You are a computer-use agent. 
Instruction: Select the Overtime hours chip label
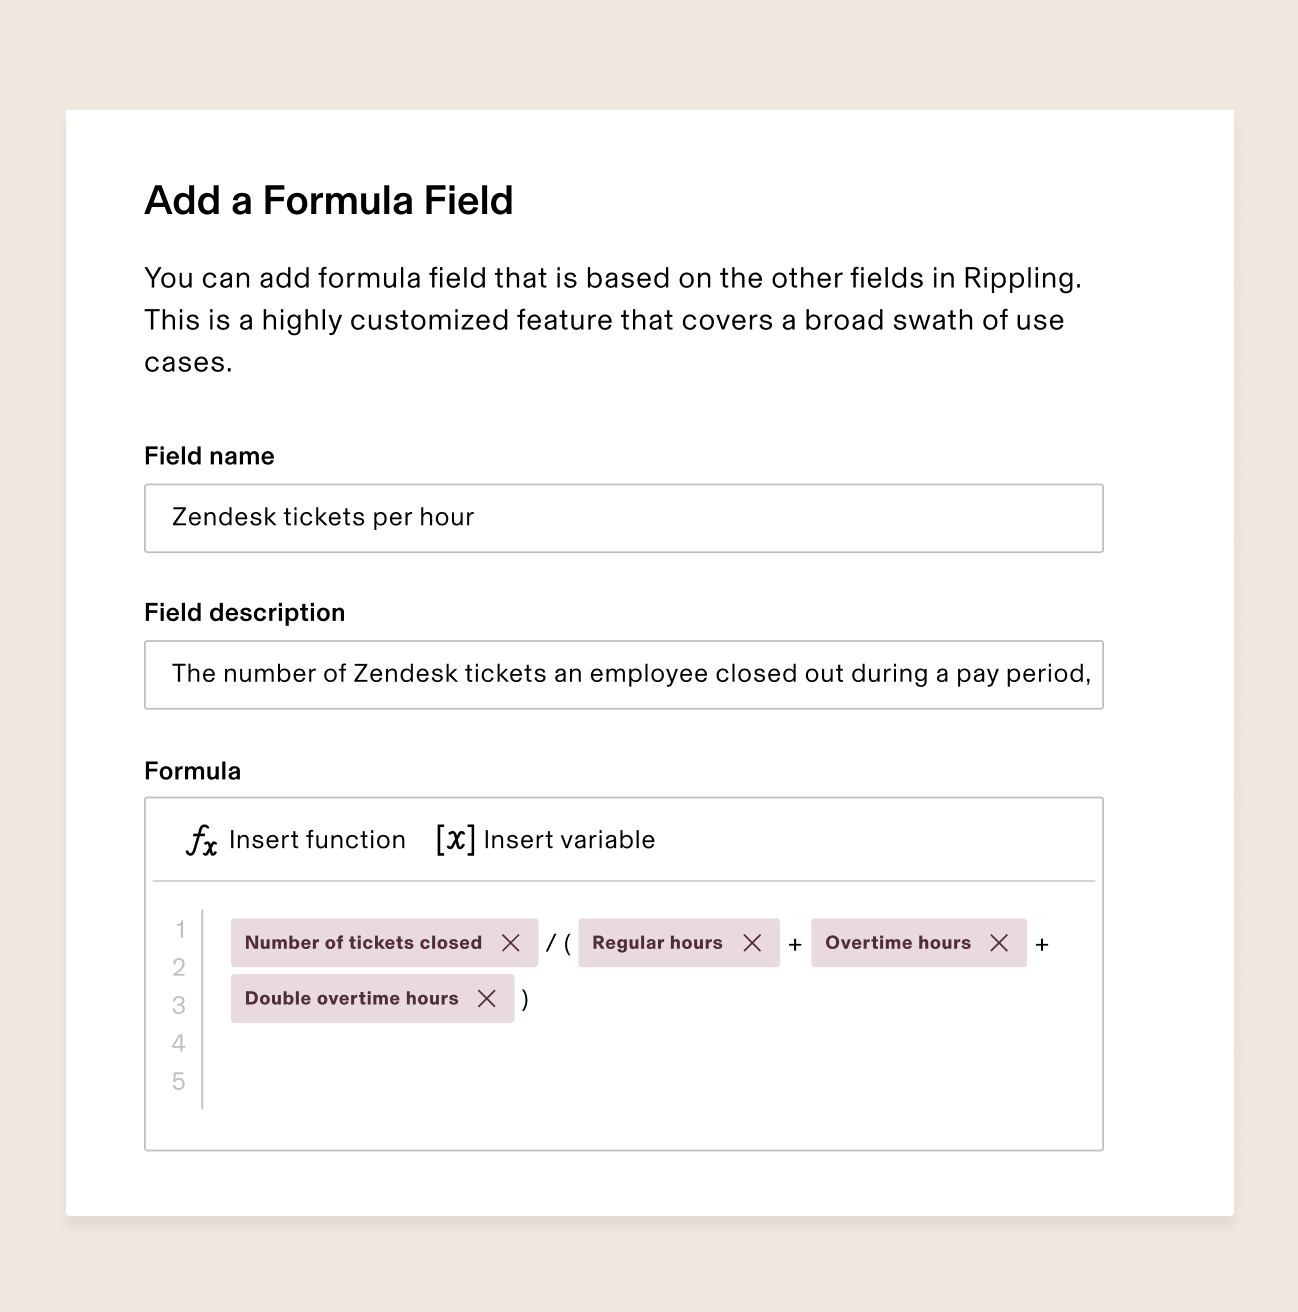pos(898,943)
